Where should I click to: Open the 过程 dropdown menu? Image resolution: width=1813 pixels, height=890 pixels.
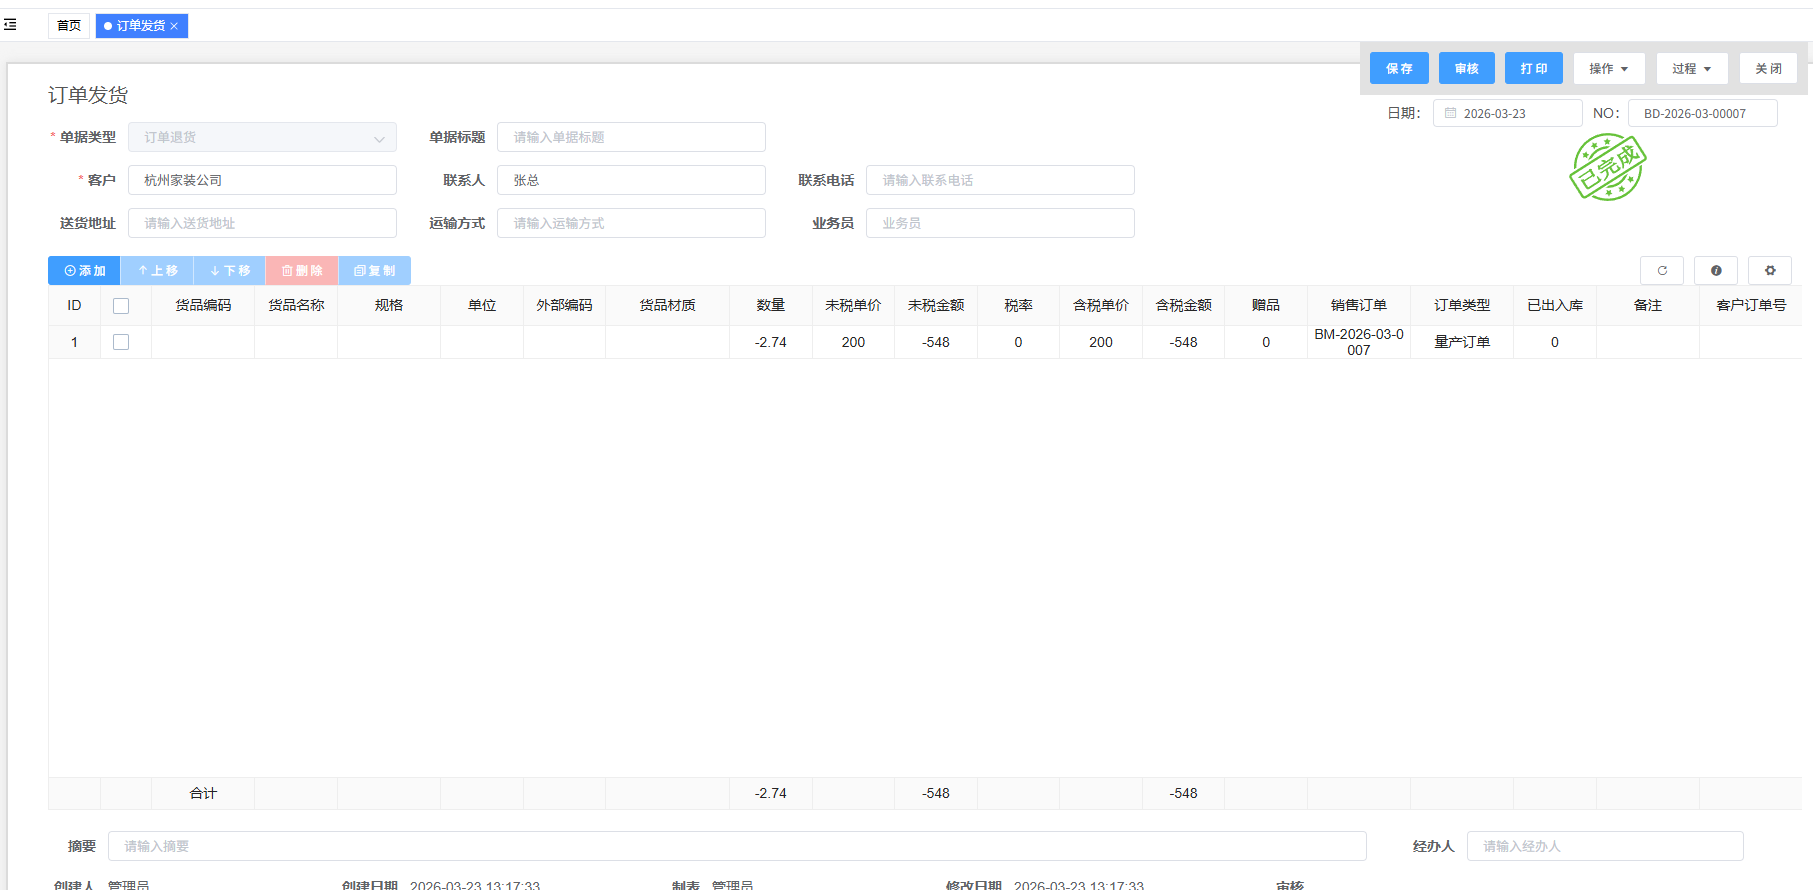(1691, 69)
